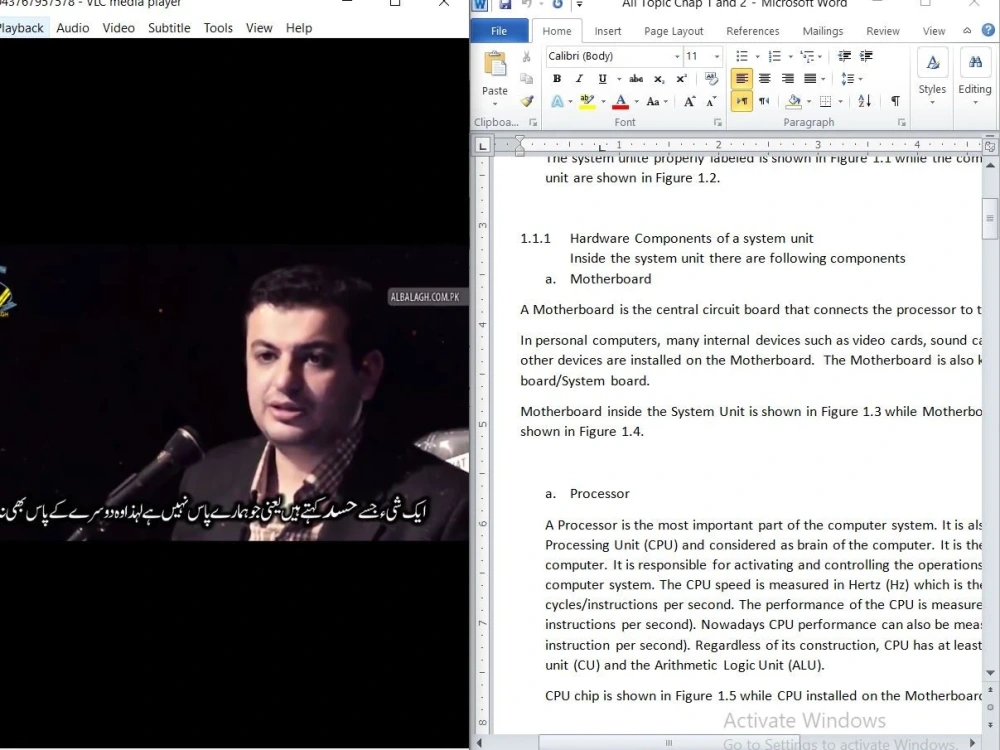Toggle Underline formatting
The image size is (1000, 750).
602,78
